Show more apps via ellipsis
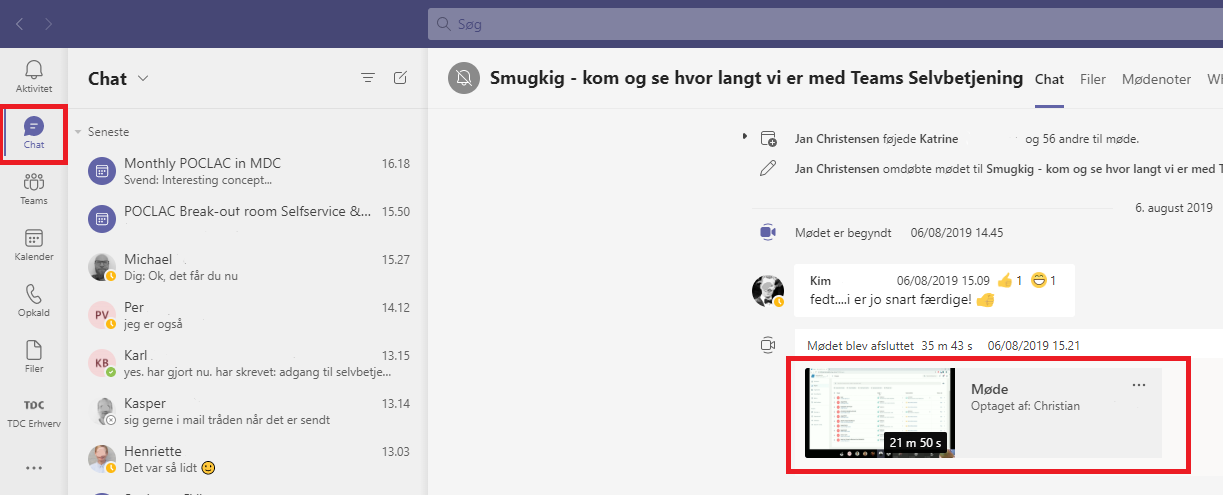Viewport: 1223px width, 495px height. [34, 467]
